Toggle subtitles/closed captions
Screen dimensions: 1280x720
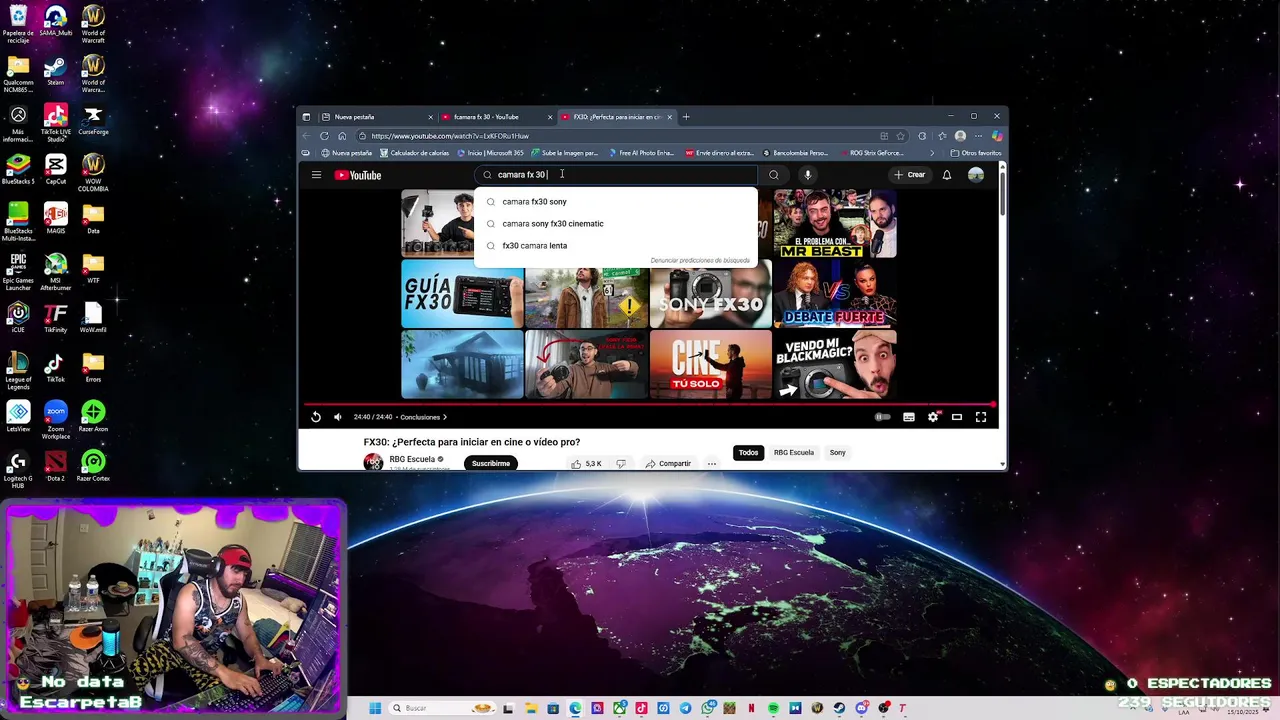point(909,417)
